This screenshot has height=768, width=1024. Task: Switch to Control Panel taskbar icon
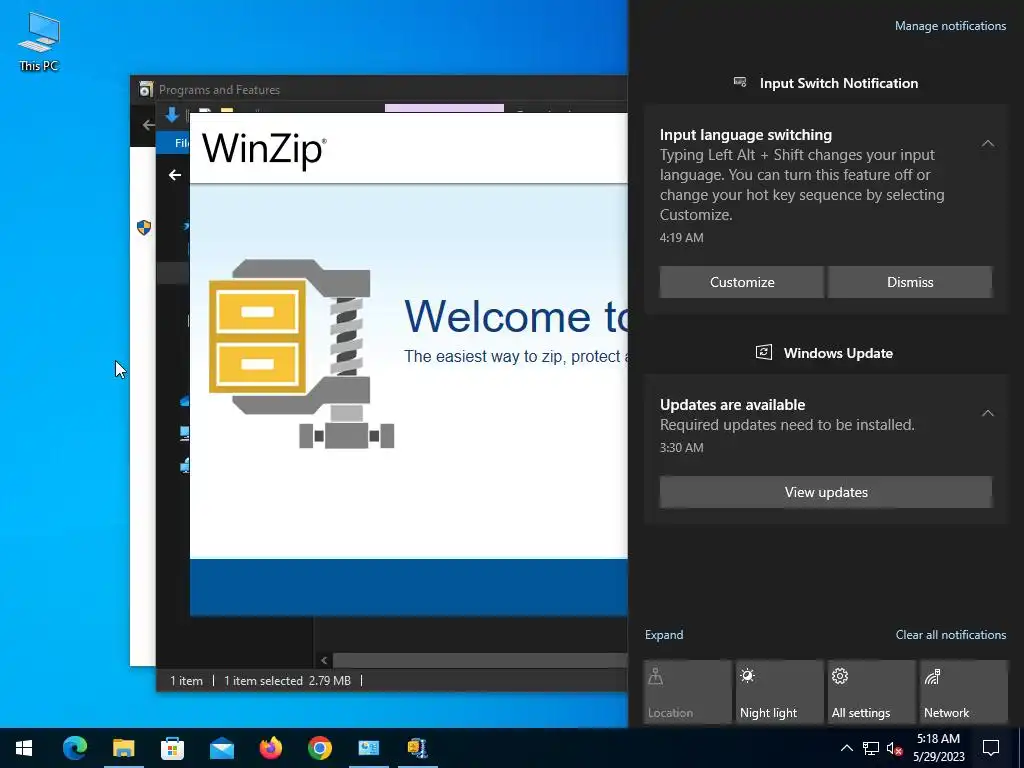[368, 748]
